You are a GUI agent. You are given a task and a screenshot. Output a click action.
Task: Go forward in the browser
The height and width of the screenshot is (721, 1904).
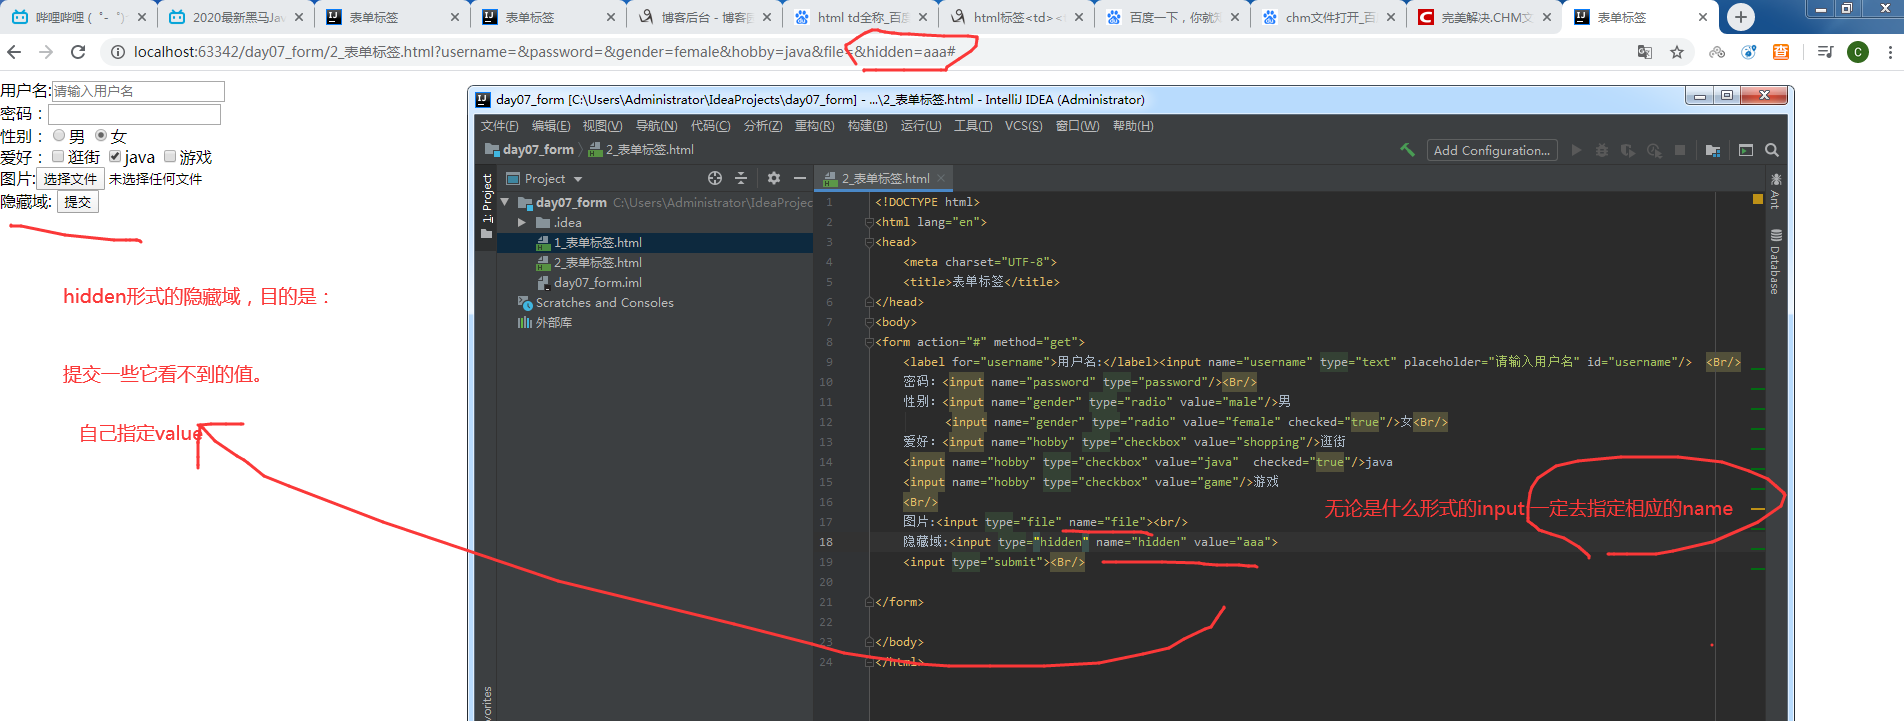46,52
